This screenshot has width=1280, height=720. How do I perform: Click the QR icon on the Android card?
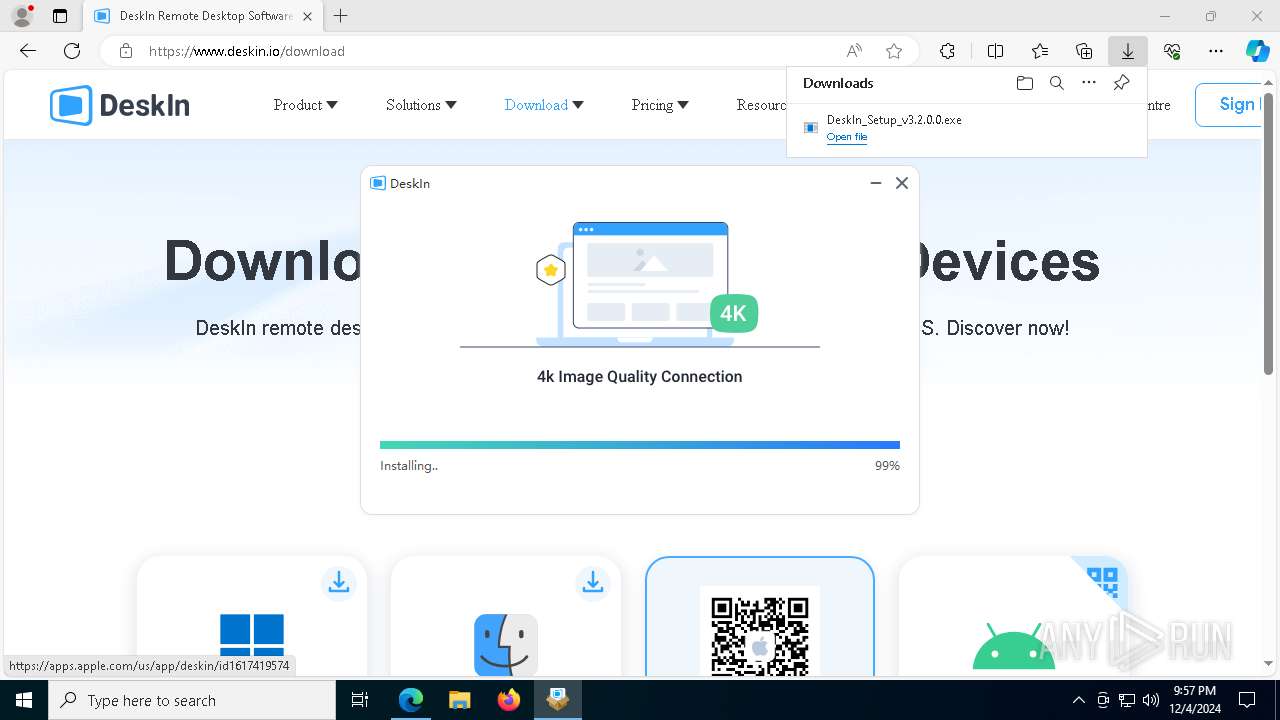(x=1101, y=581)
